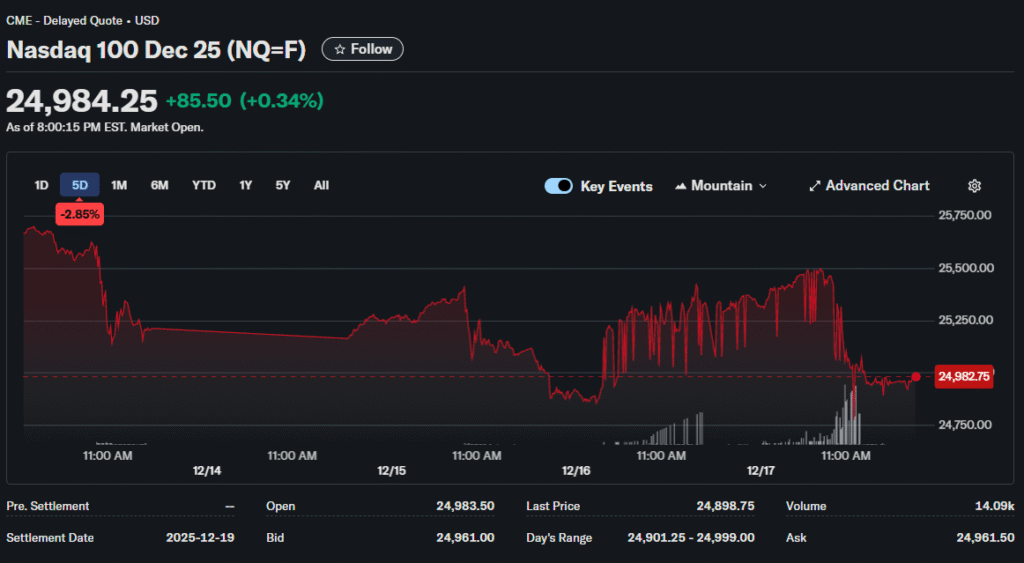1024x563 pixels.
Task: Select the 5D time range tab
Action: click(x=80, y=185)
